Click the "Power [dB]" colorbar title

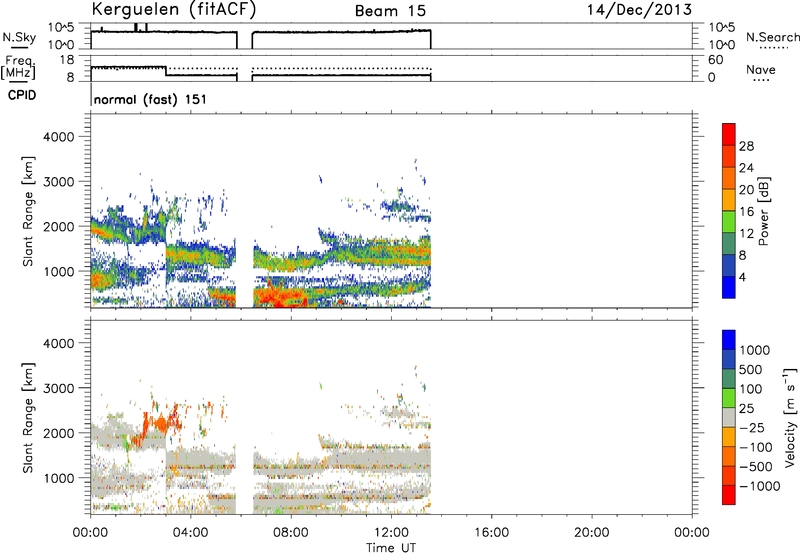tap(763, 211)
